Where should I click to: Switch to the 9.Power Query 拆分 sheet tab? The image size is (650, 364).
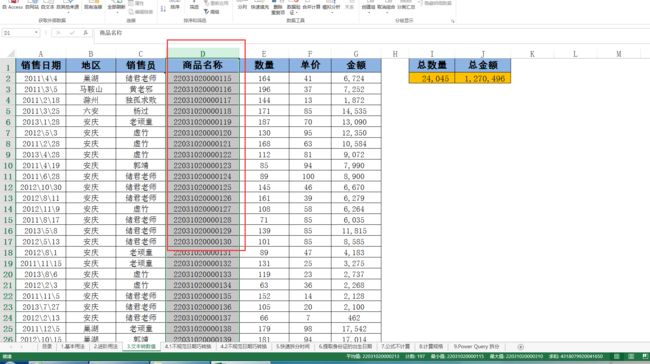(476, 347)
